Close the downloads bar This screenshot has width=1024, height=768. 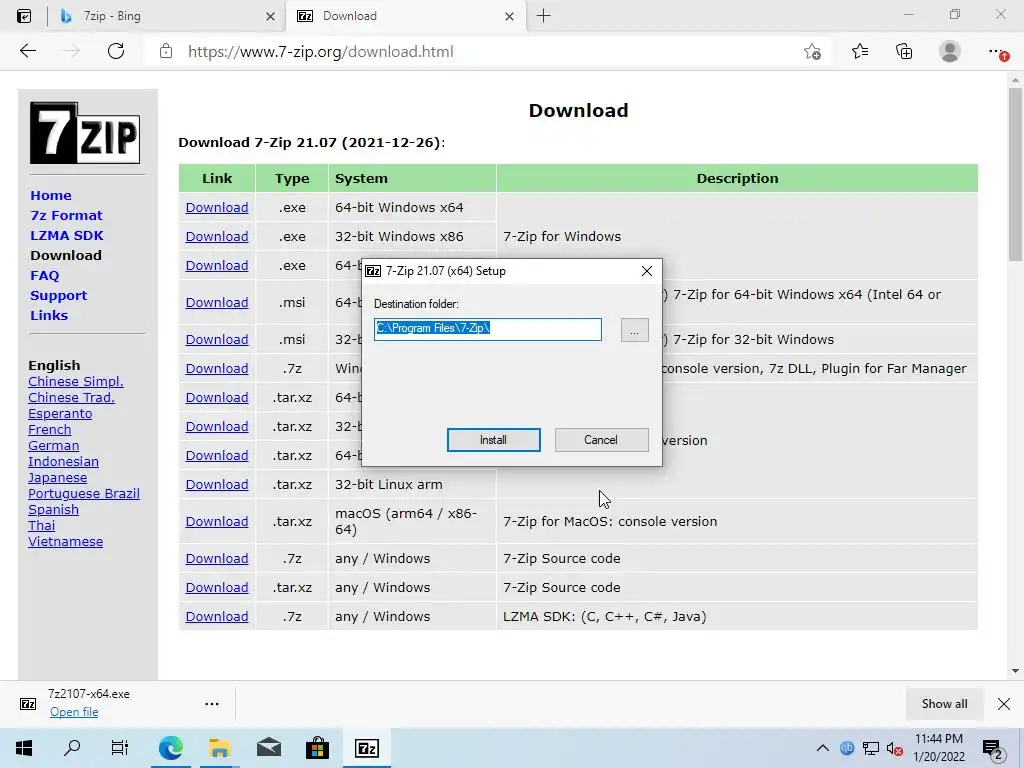1004,704
